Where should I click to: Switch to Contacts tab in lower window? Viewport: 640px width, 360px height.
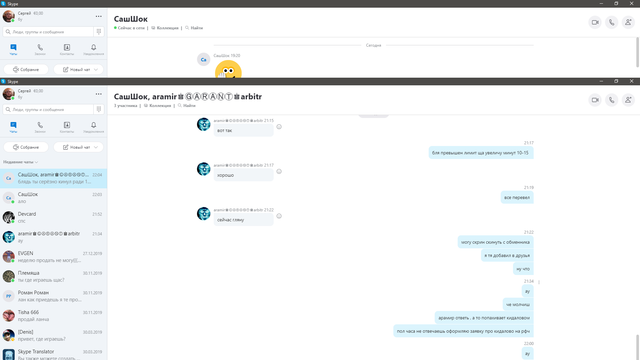[67, 127]
